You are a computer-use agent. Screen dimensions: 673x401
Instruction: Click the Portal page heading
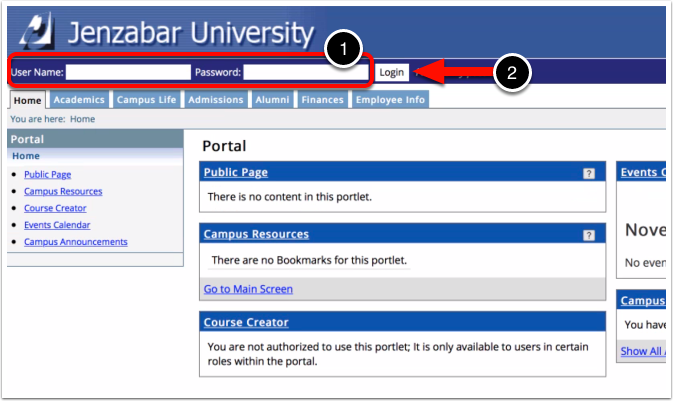point(224,146)
